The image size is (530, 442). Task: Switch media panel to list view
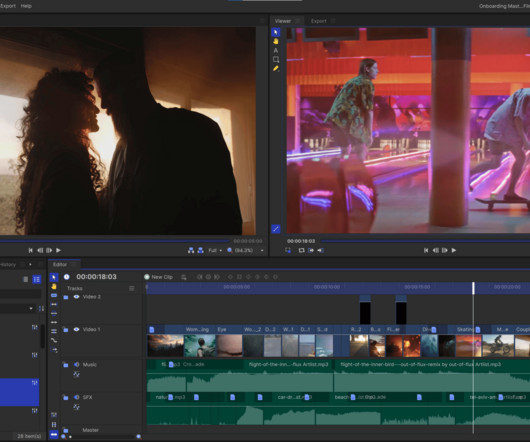click(37, 279)
